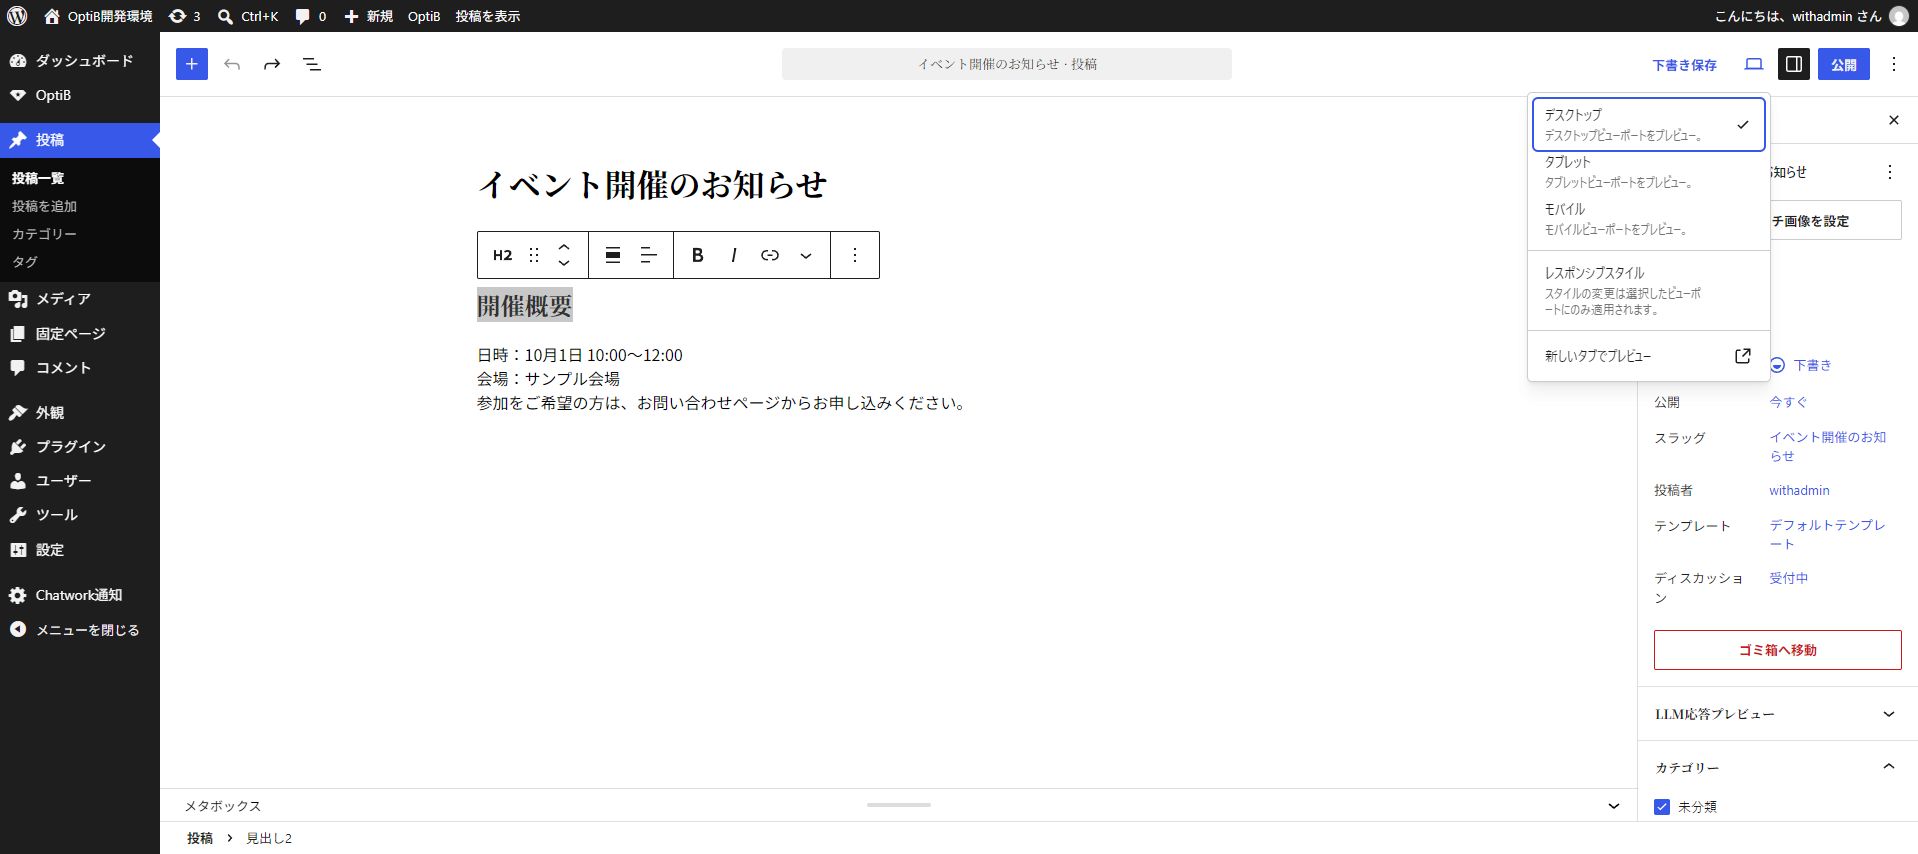Open the Ctrl+K search in admin bar
The height and width of the screenshot is (854, 1918).
click(x=248, y=16)
